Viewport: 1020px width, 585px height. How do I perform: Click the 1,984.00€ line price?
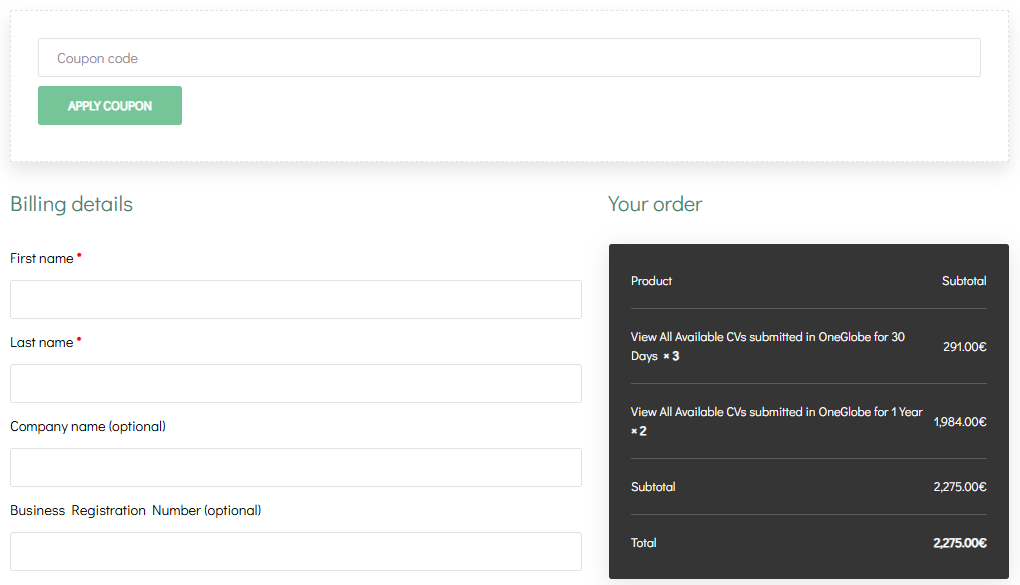[x=960, y=422]
